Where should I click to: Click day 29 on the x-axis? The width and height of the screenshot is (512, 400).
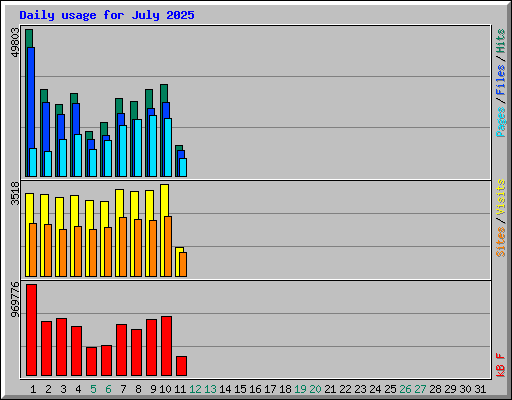point(450,389)
